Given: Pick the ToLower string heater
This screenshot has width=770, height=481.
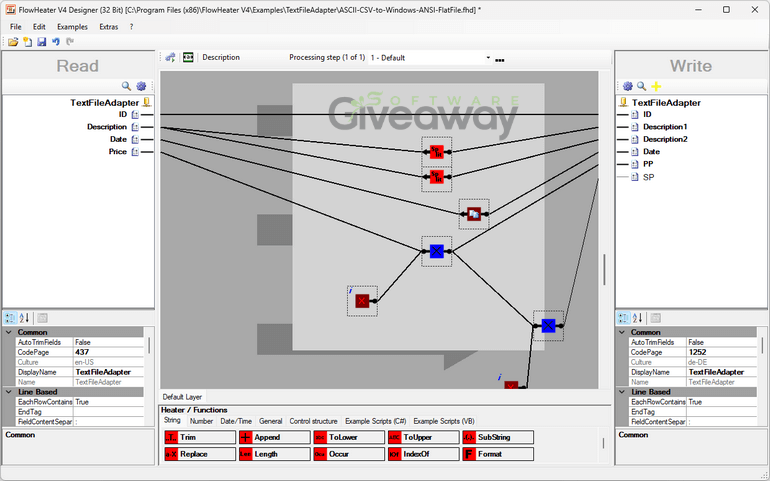Looking at the screenshot, I should [x=349, y=437].
